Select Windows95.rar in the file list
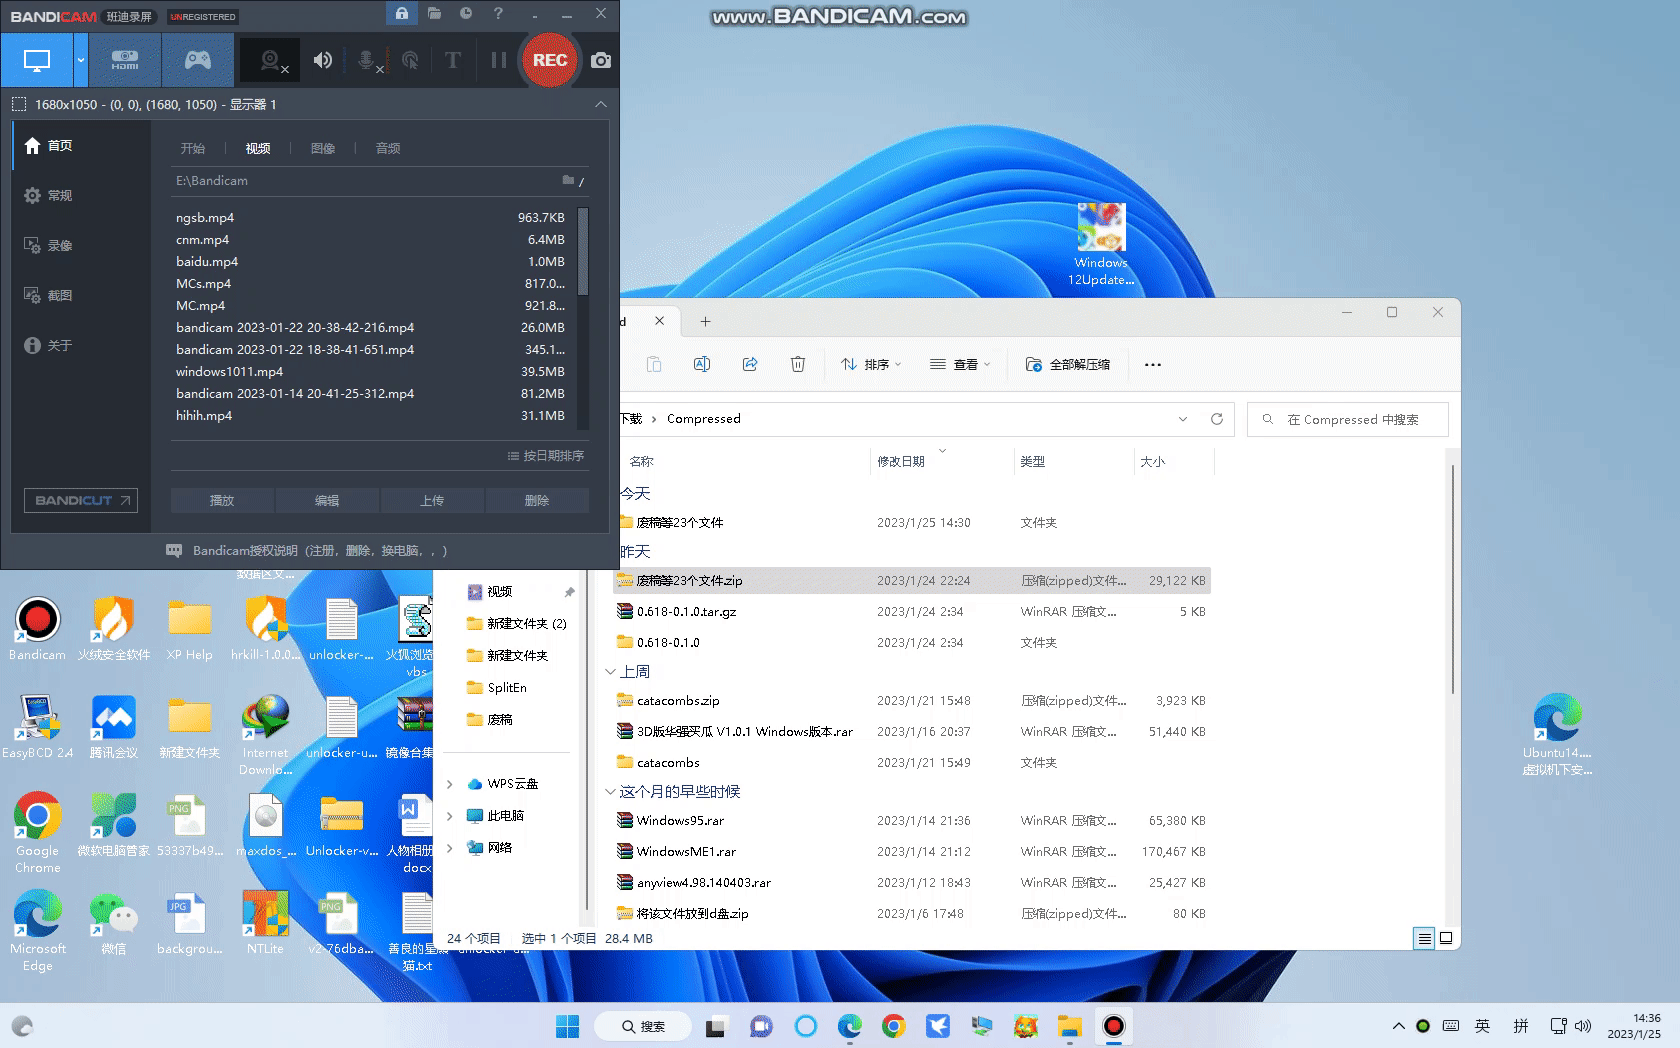Screen dimensions: 1680x1048 pyautogui.click(x=911, y=821)
